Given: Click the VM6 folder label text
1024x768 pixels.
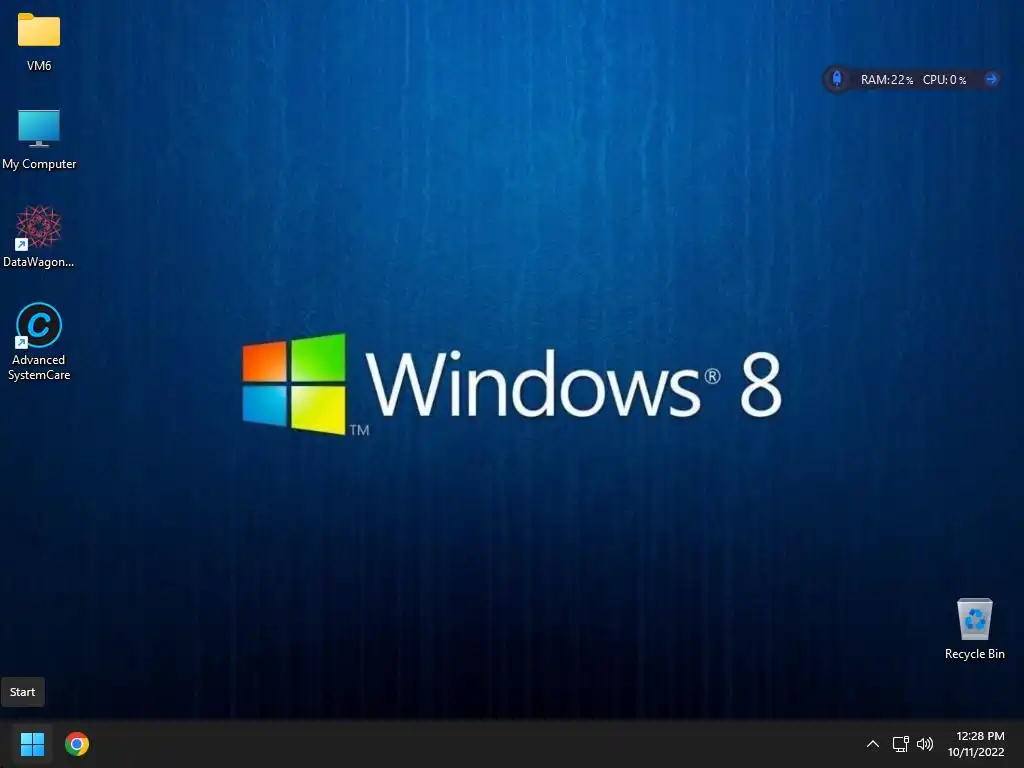Looking at the screenshot, I should [x=39, y=65].
